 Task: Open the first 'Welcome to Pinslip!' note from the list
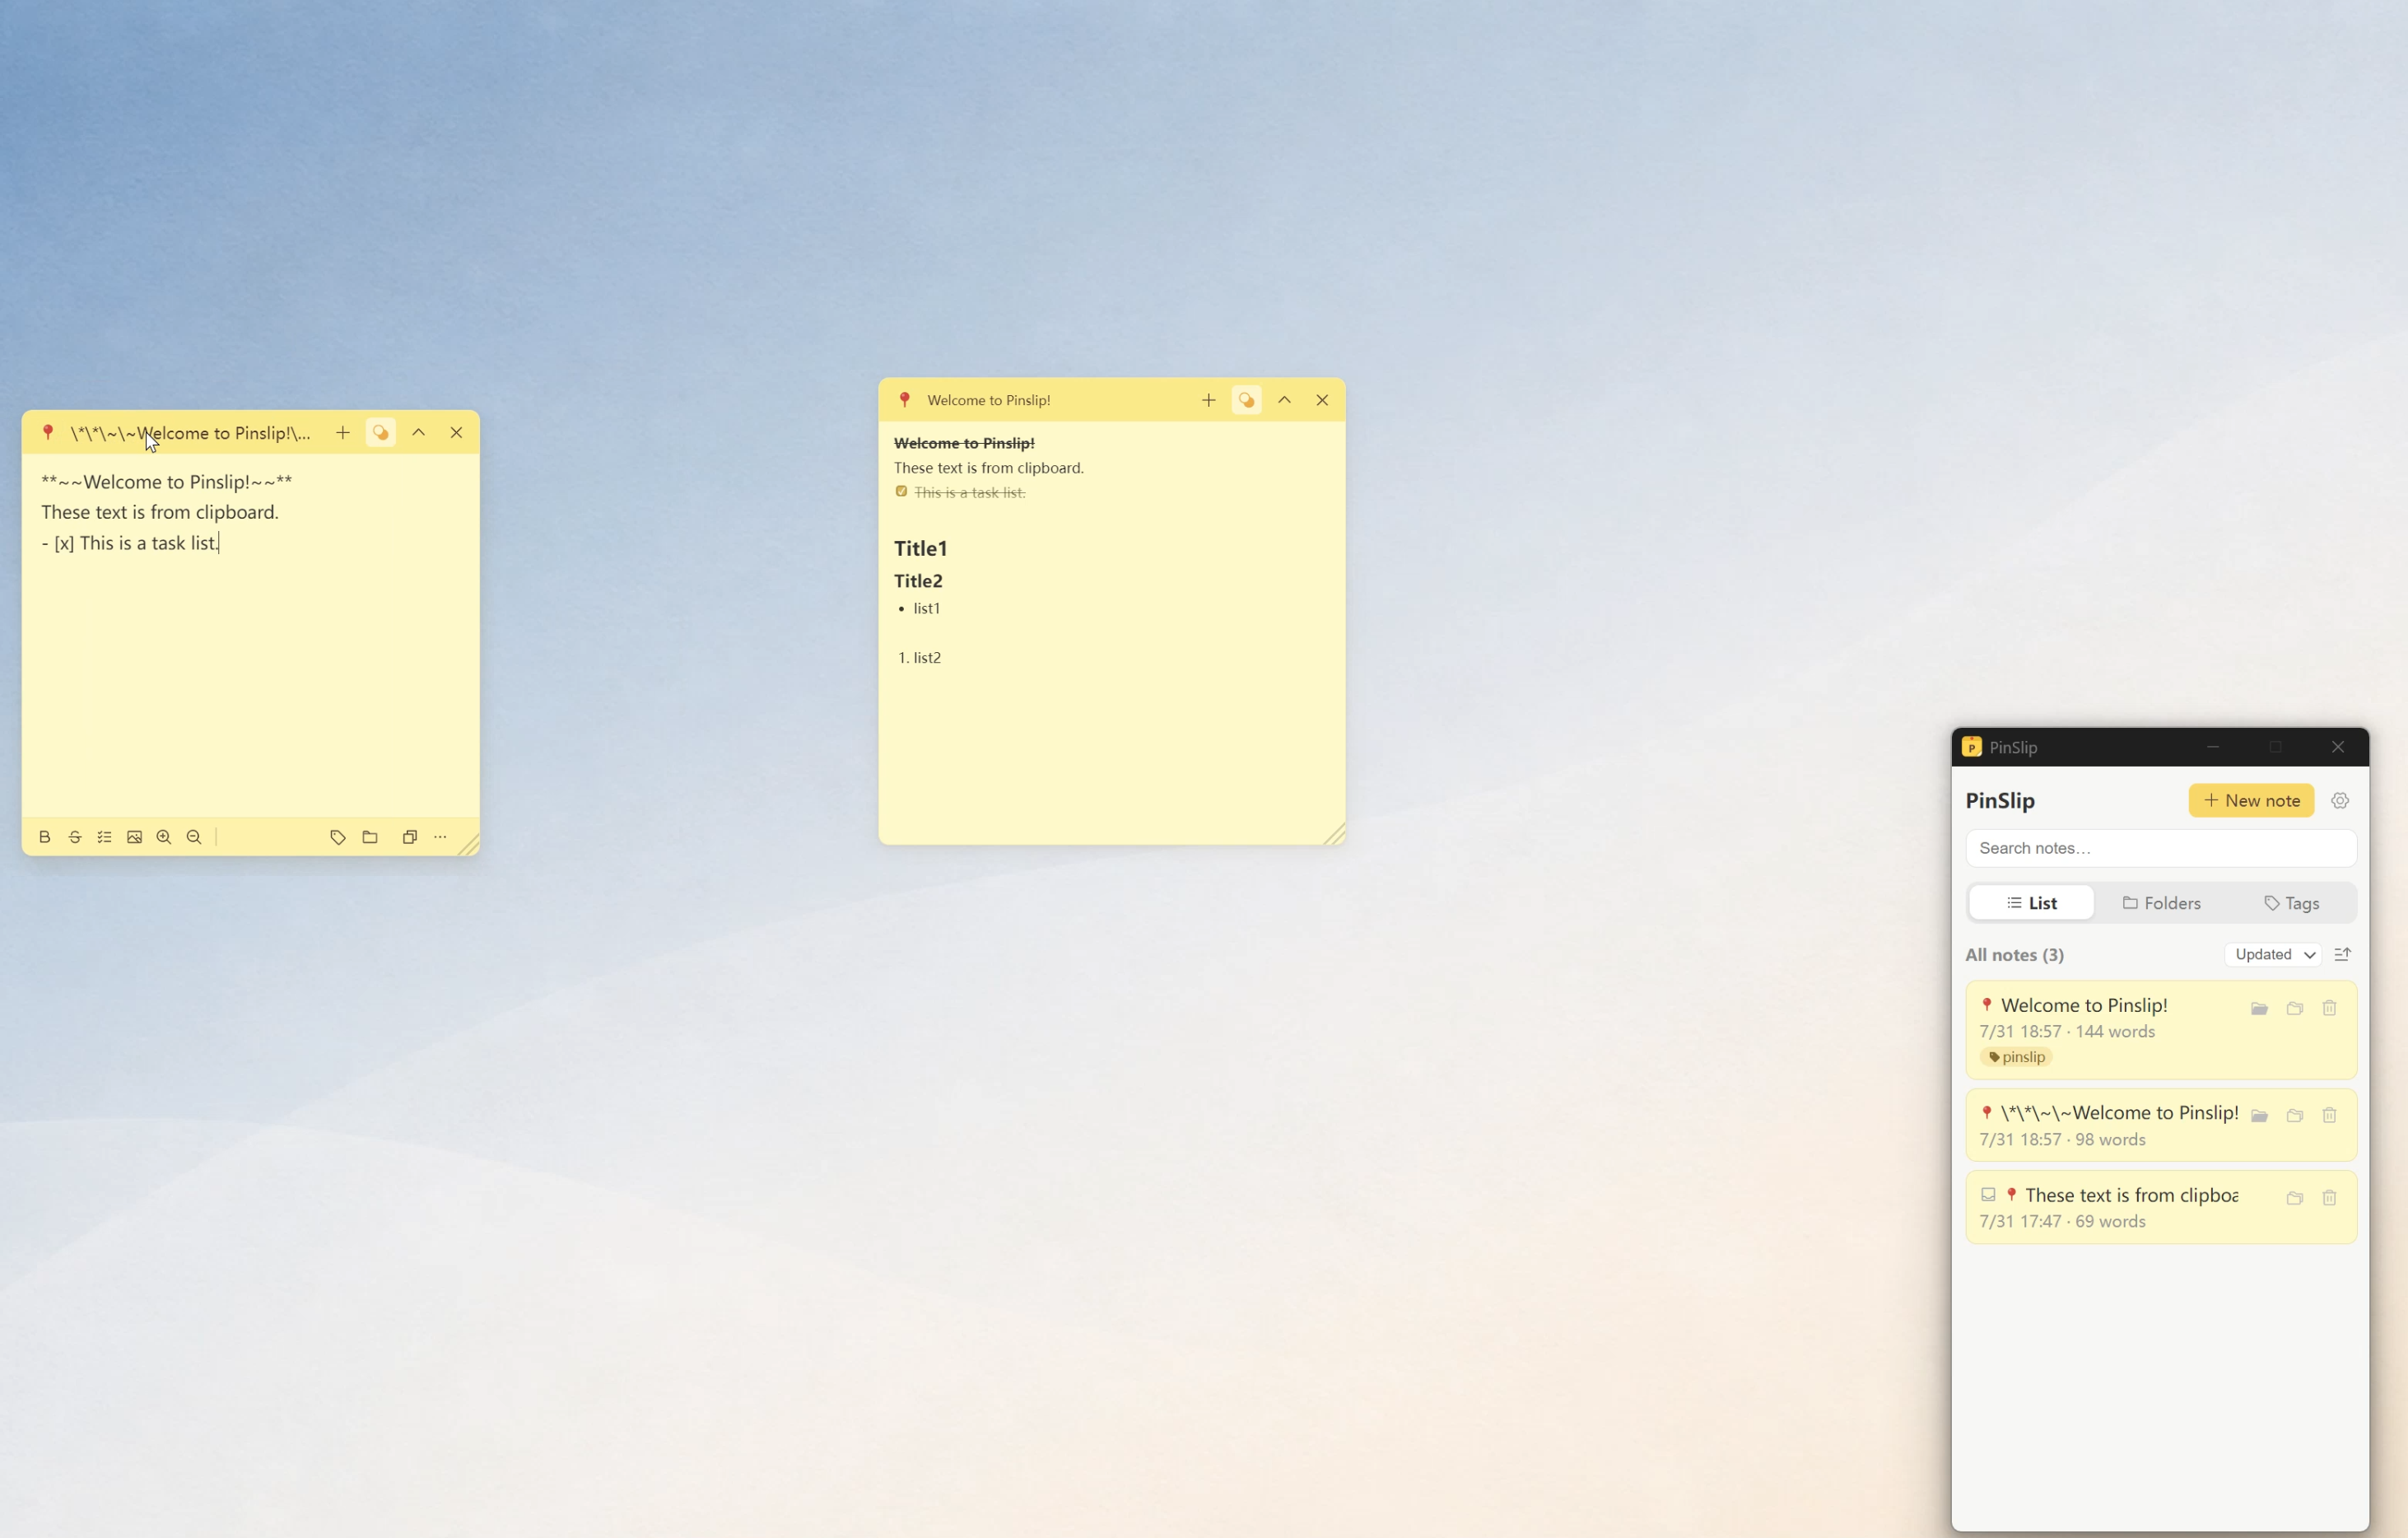pos(2161,1030)
